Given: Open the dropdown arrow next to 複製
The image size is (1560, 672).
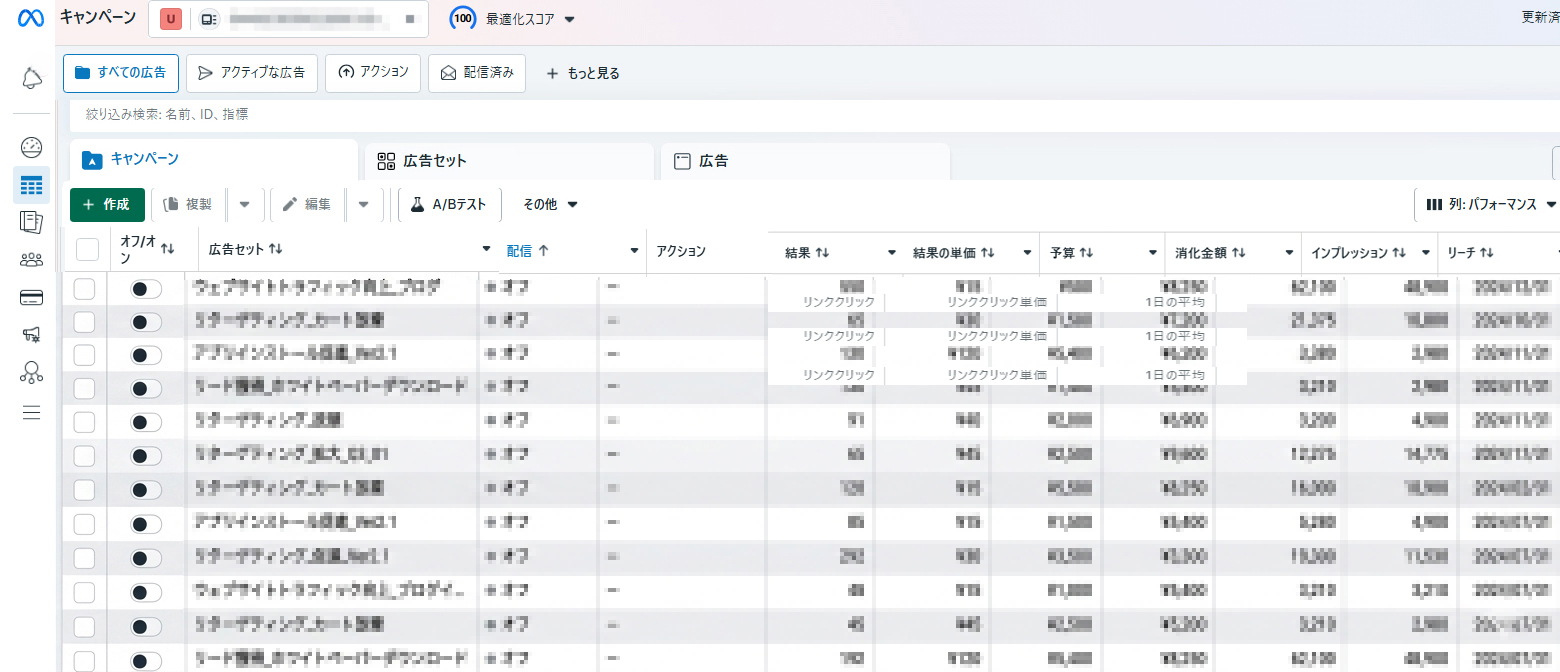Looking at the screenshot, I should (245, 204).
